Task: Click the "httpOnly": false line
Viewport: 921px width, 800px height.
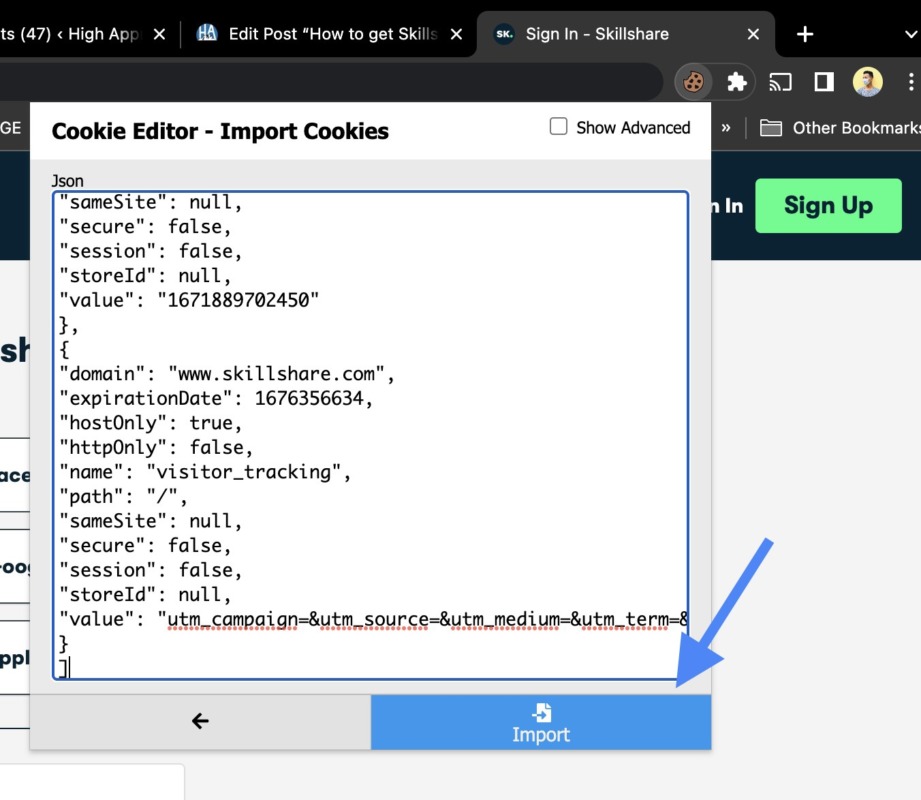Action: tap(156, 448)
